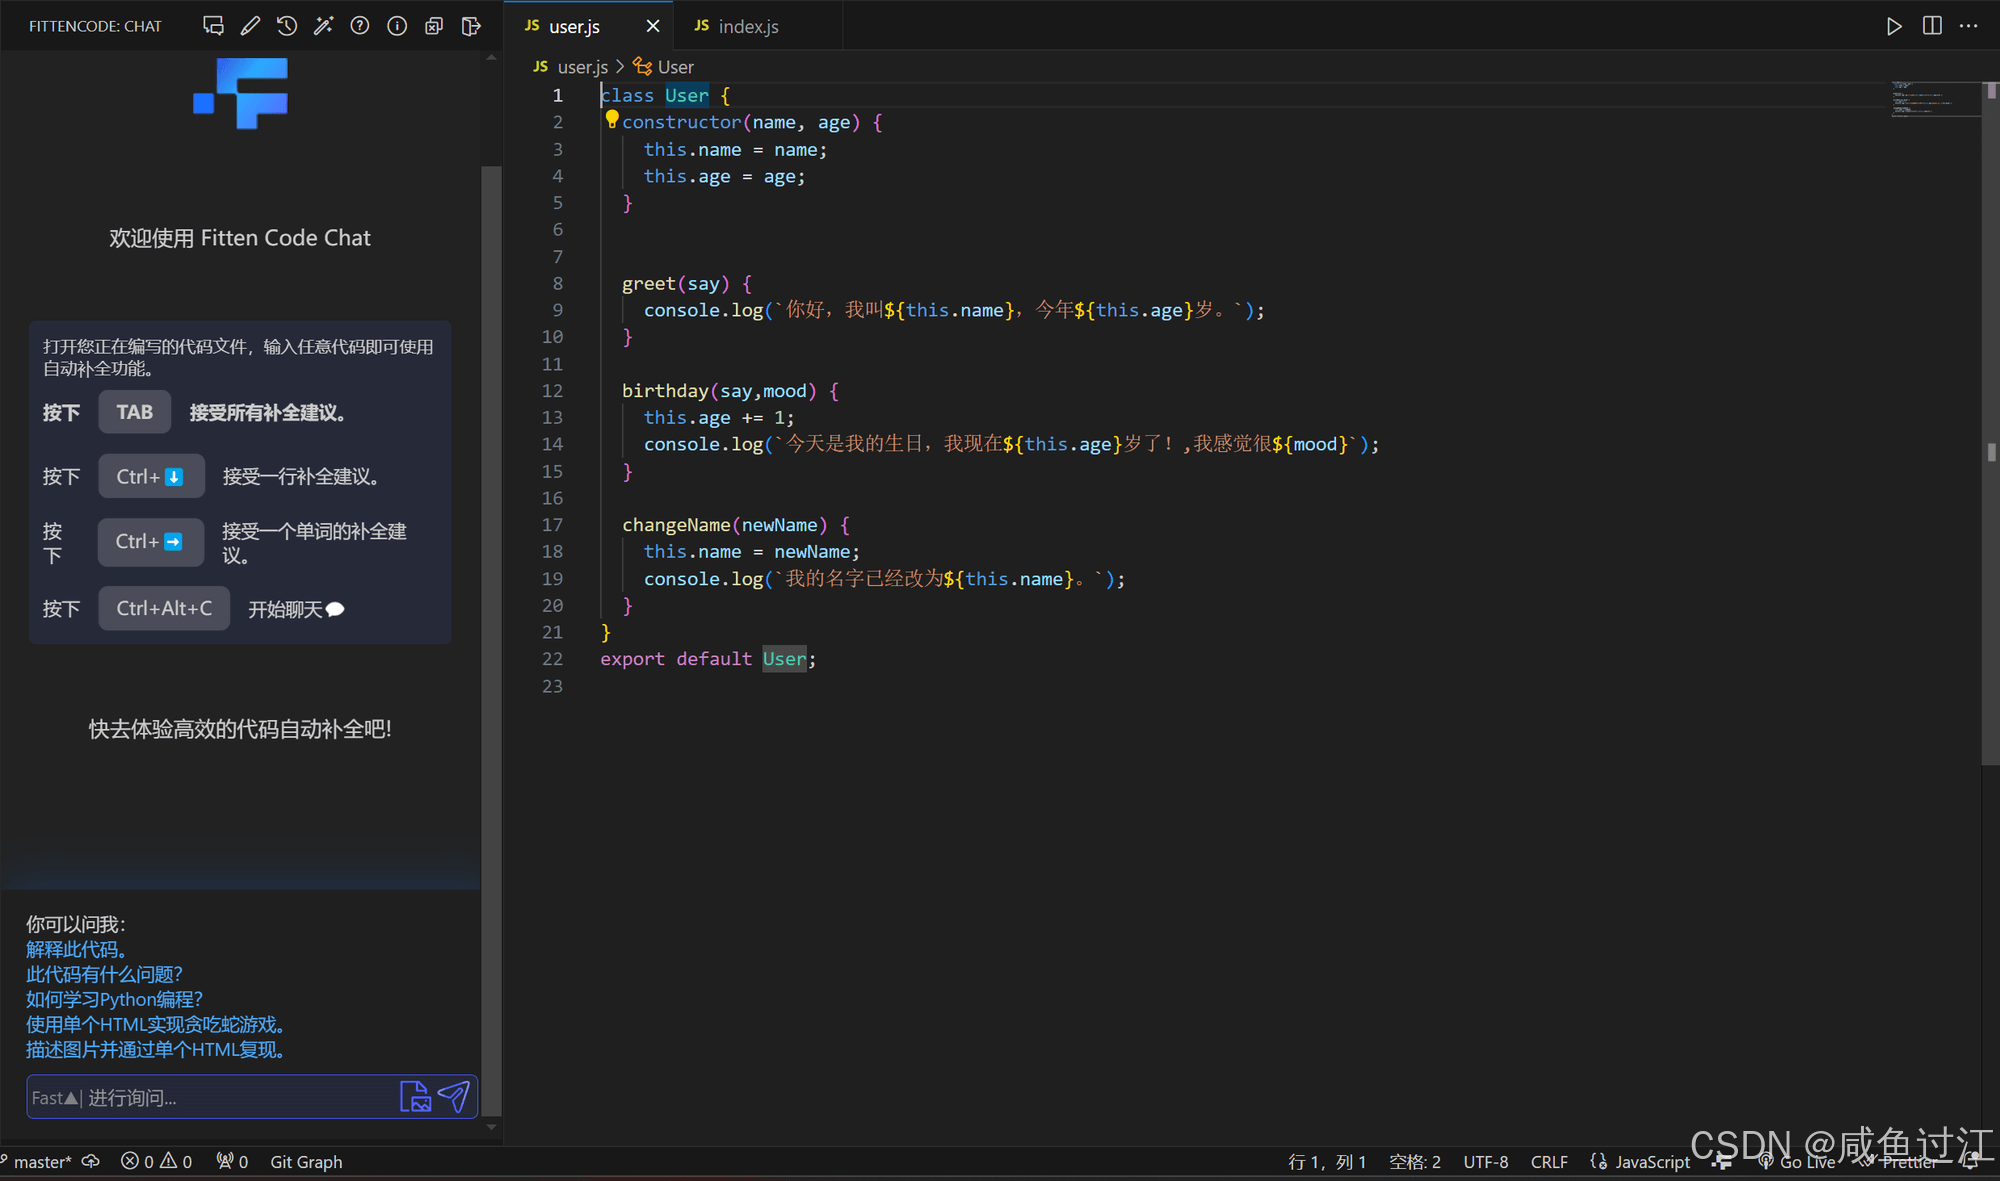The width and height of the screenshot is (2000, 1181).
Task: Open chat history clock icon
Action: click(287, 26)
